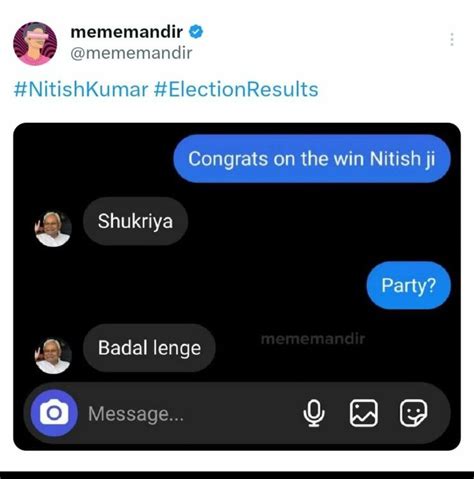
Task: Focus the Message... input field
Action: pos(190,414)
